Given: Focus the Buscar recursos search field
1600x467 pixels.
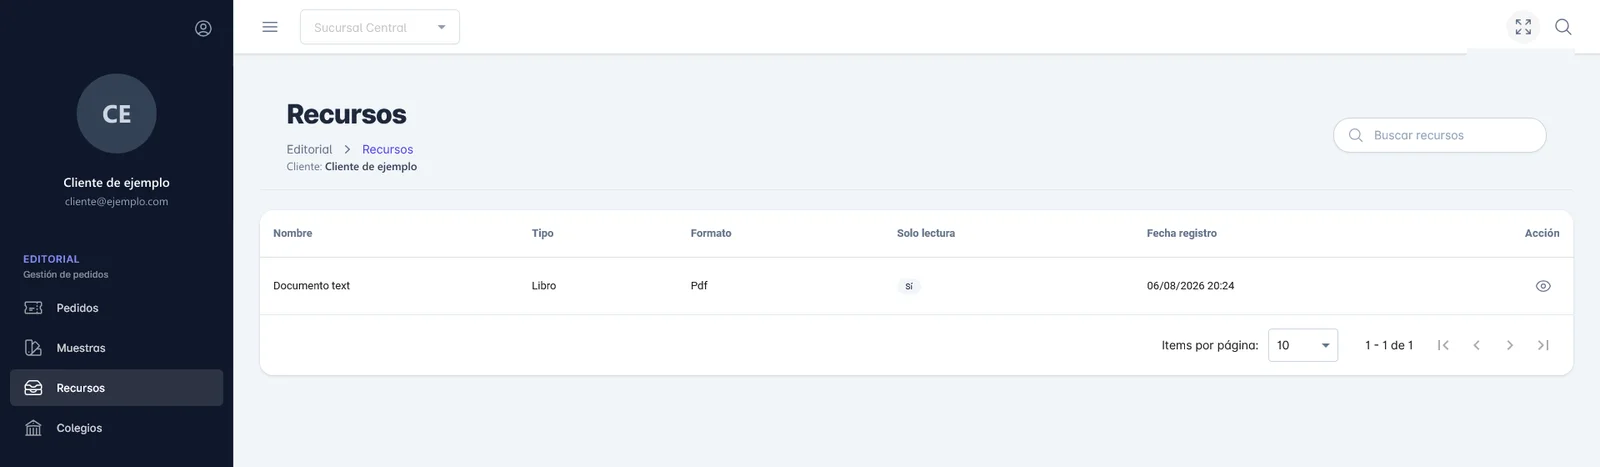Looking at the screenshot, I should point(1440,135).
